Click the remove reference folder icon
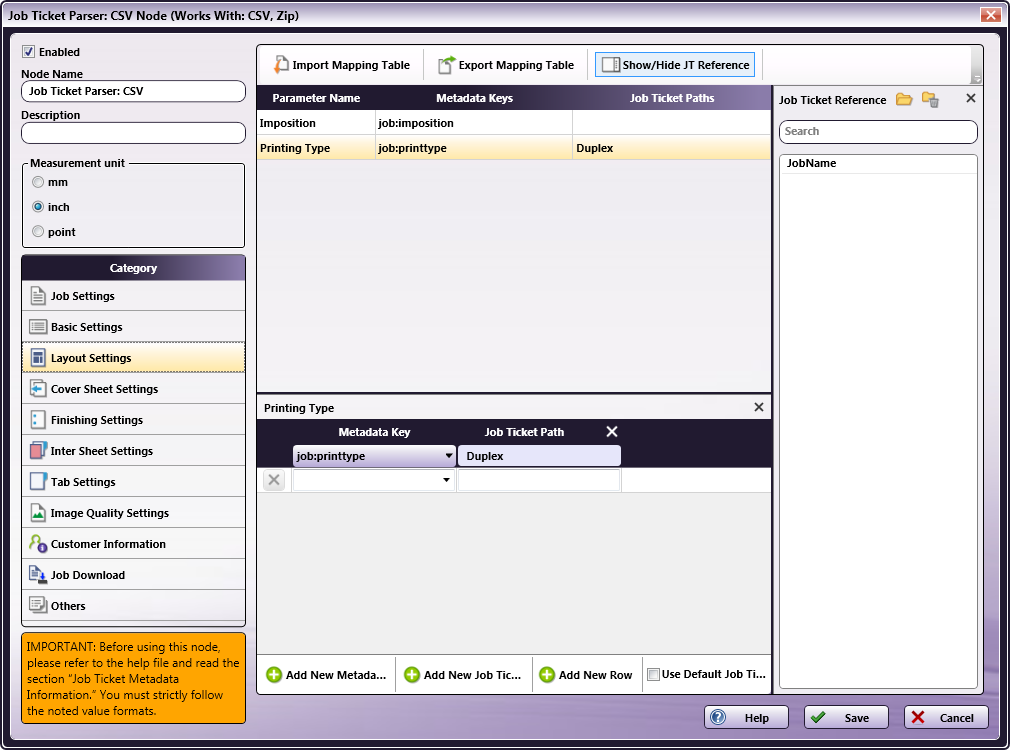The height and width of the screenshot is (750, 1010). tap(930, 99)
